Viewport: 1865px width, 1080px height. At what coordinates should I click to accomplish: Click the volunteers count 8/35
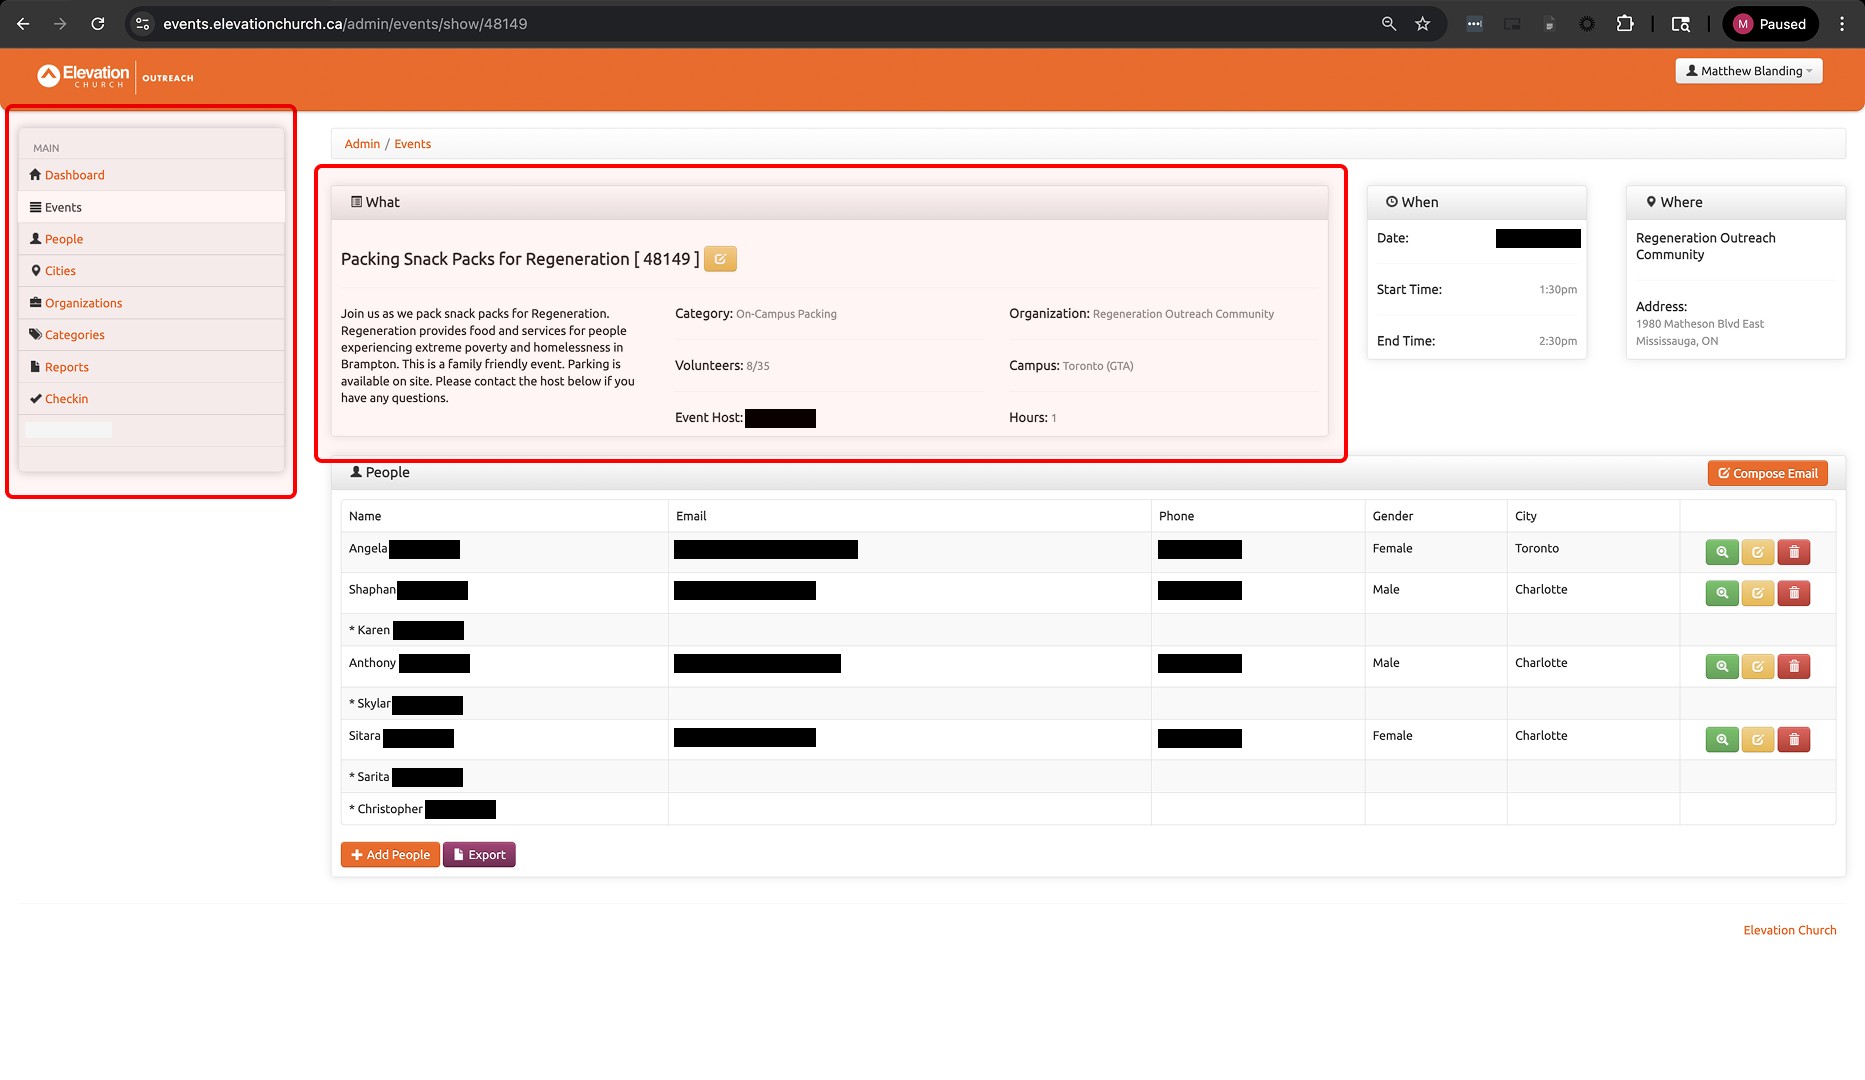(758, 366)
